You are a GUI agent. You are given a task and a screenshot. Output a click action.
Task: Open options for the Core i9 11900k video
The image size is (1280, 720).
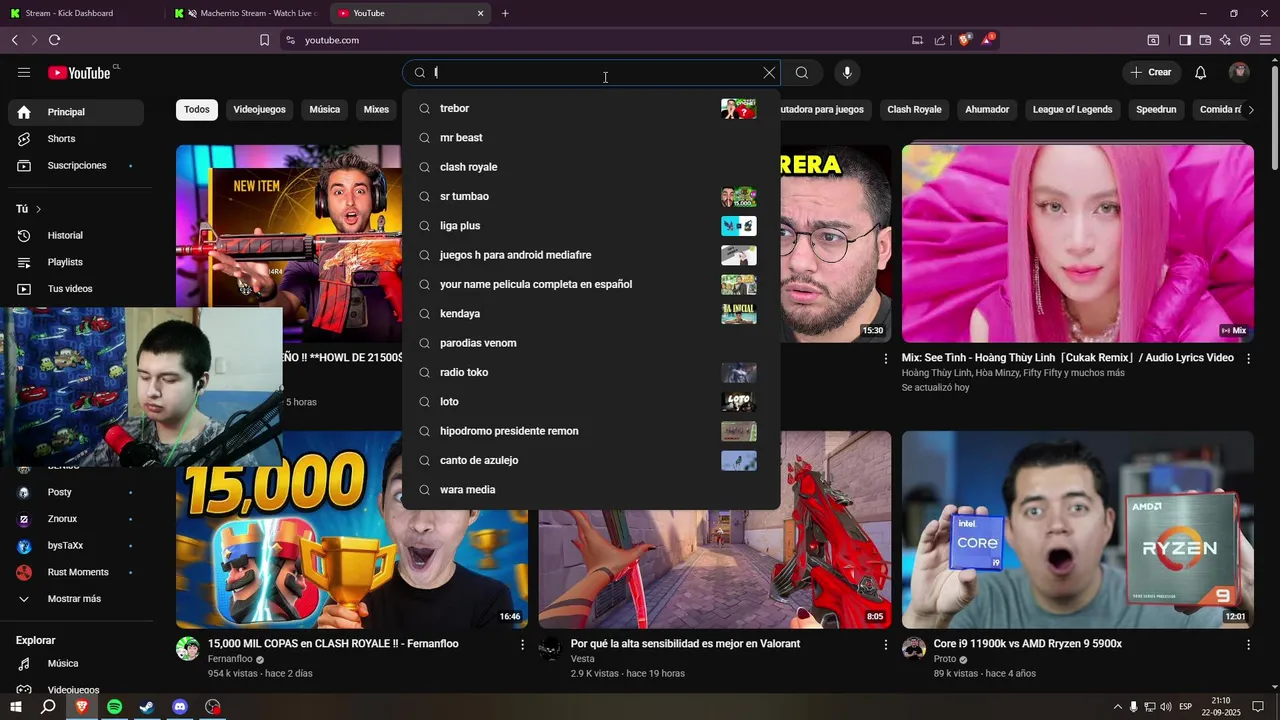tap(1248, 645)
